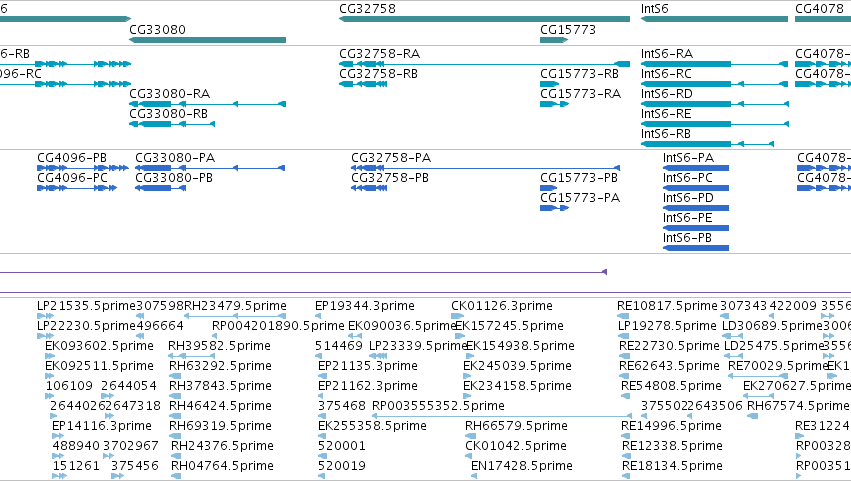
Task: Select the CG33080-RB transcript
Action: [172, 124]
